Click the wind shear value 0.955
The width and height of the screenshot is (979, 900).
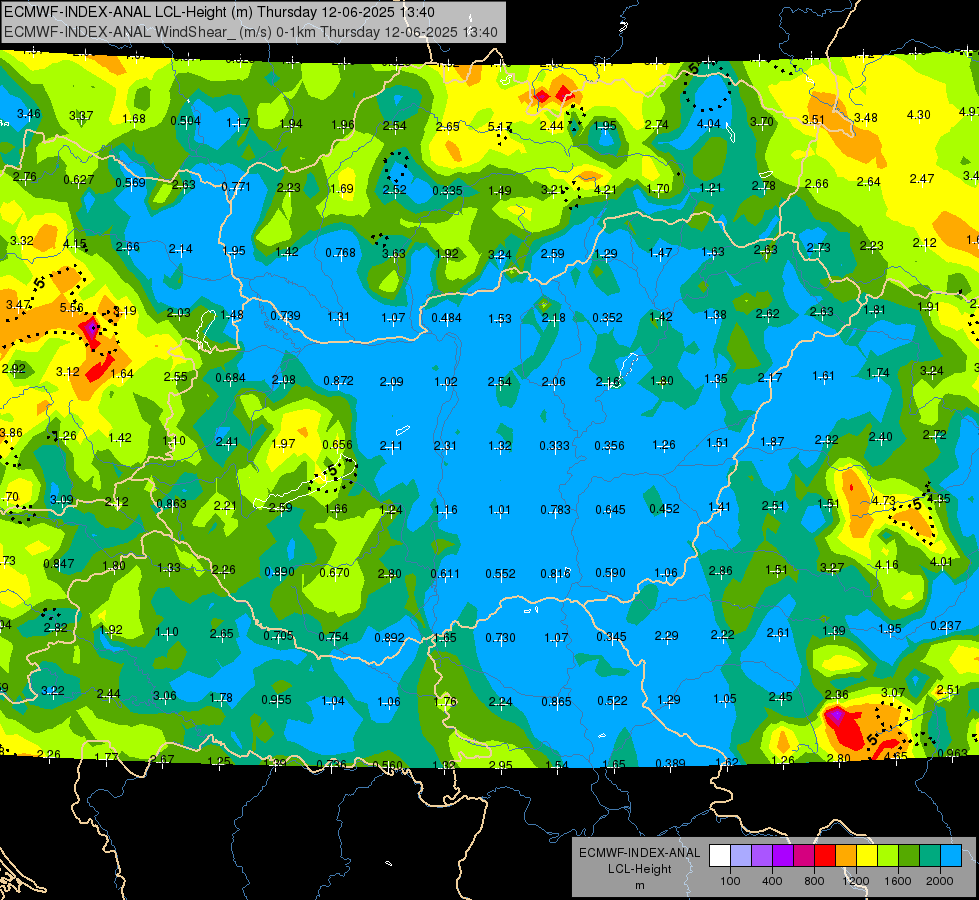pos(277,700)
